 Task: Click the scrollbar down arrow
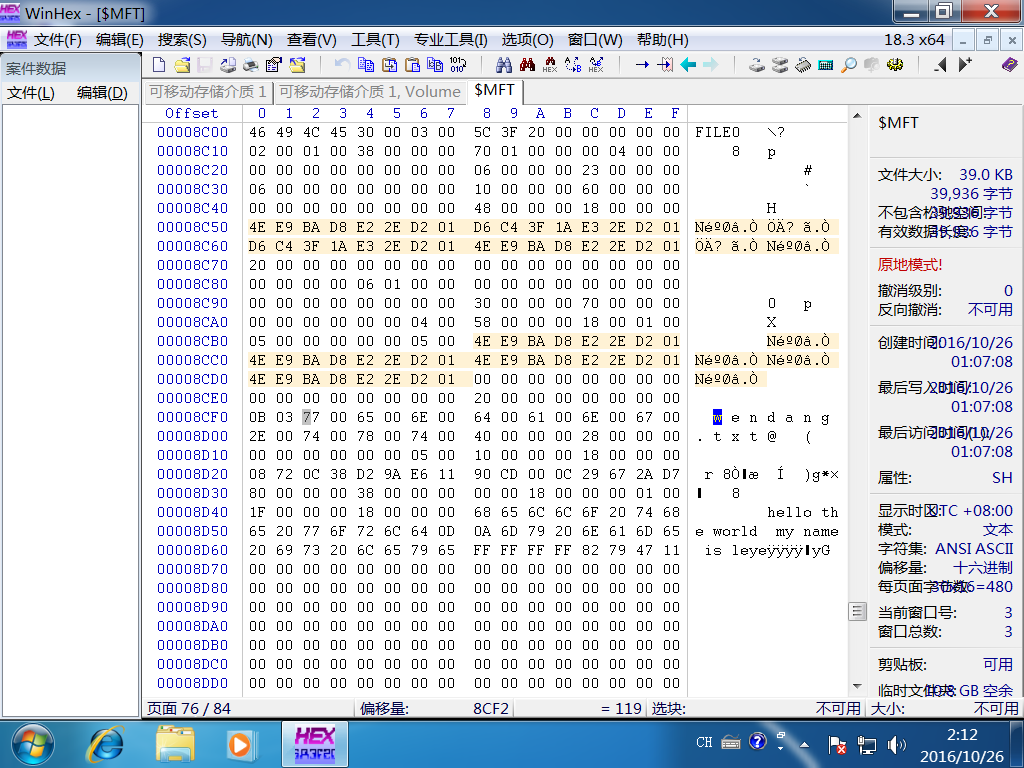857,686
